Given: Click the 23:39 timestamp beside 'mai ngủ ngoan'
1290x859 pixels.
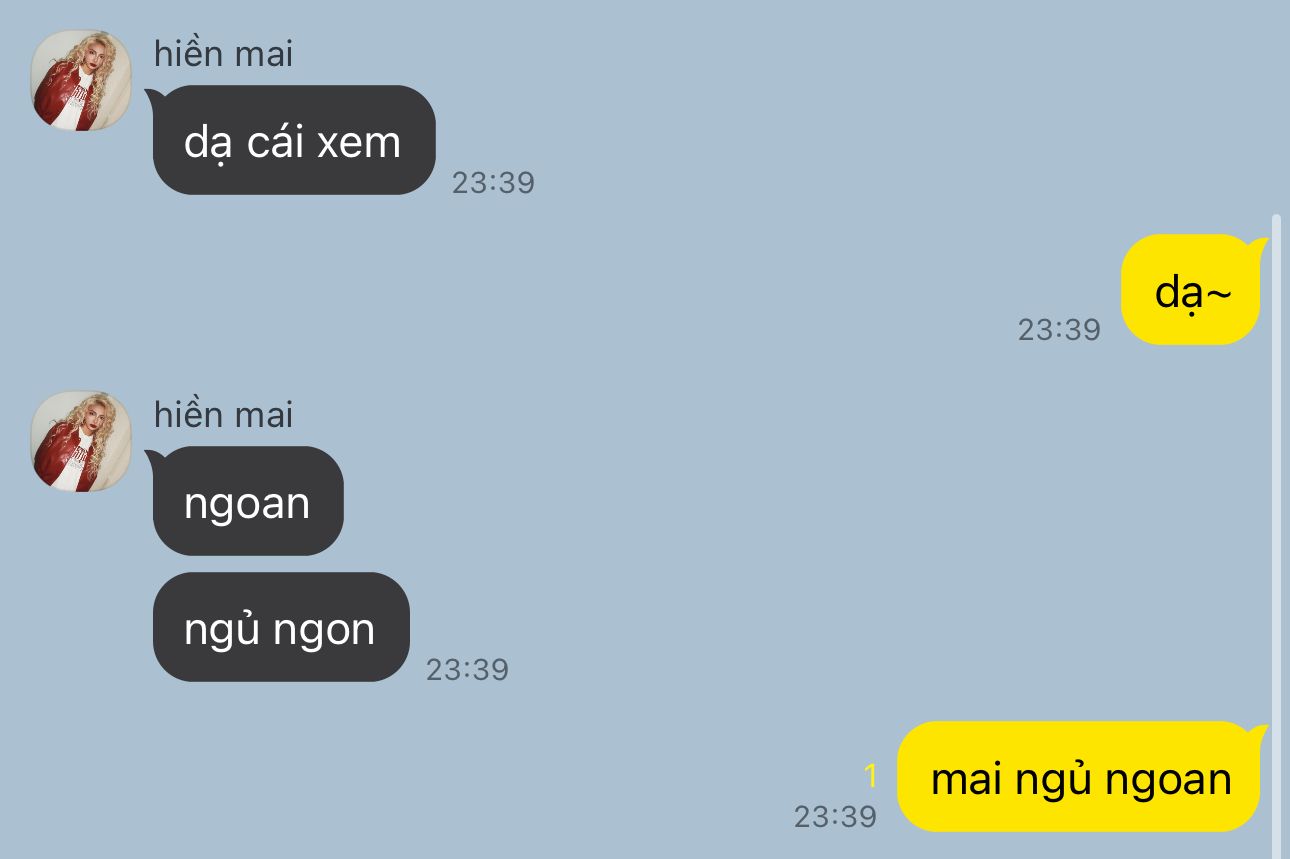Looking at the screenshot, I should [x=835, y=816].
